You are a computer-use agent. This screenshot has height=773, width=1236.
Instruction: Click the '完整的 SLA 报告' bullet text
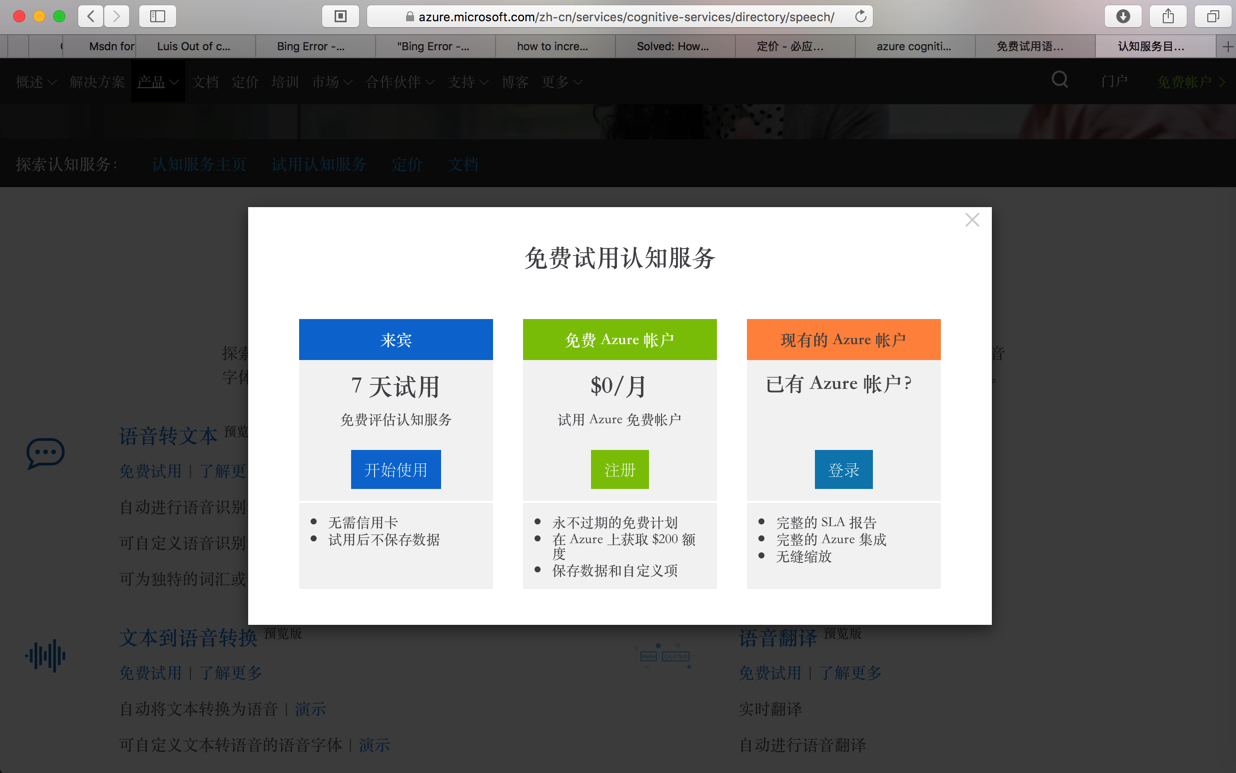826,522
